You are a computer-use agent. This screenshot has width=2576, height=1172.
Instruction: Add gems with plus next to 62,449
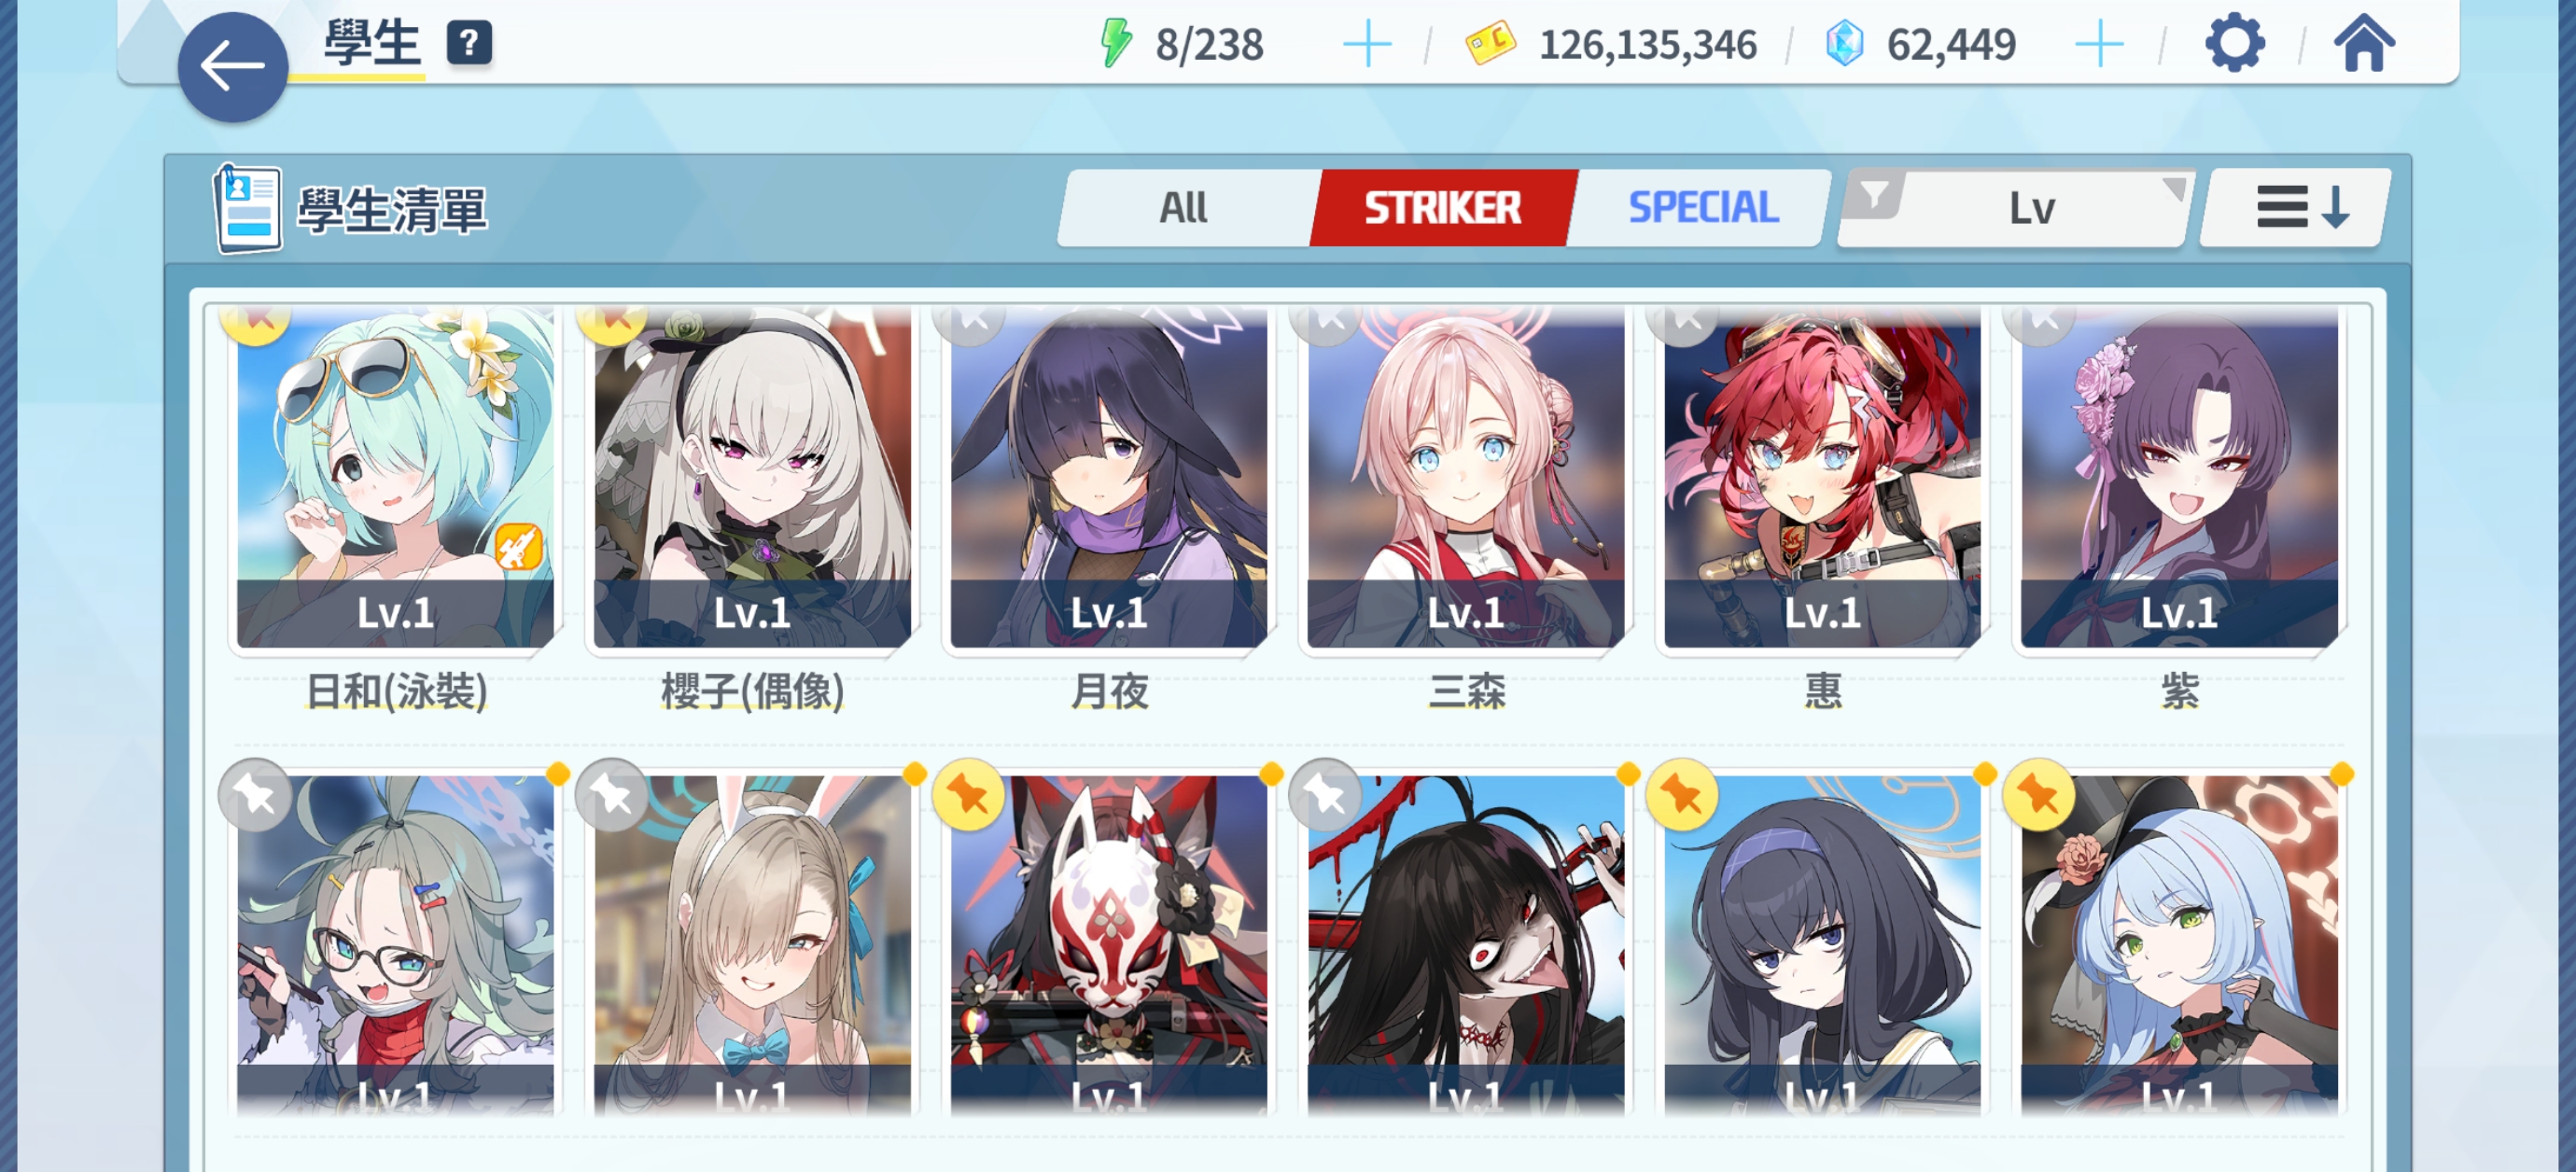click(x=2099, y=45)
